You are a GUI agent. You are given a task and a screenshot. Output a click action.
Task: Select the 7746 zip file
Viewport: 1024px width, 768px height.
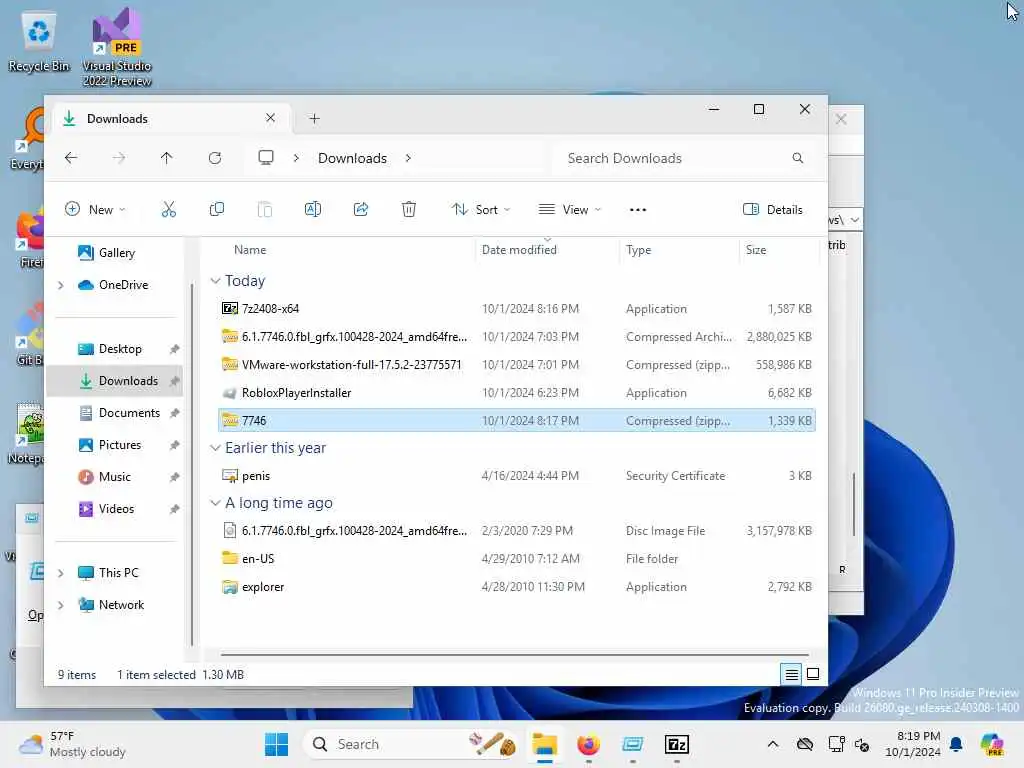pyautogui.click(x=517, y=421)
